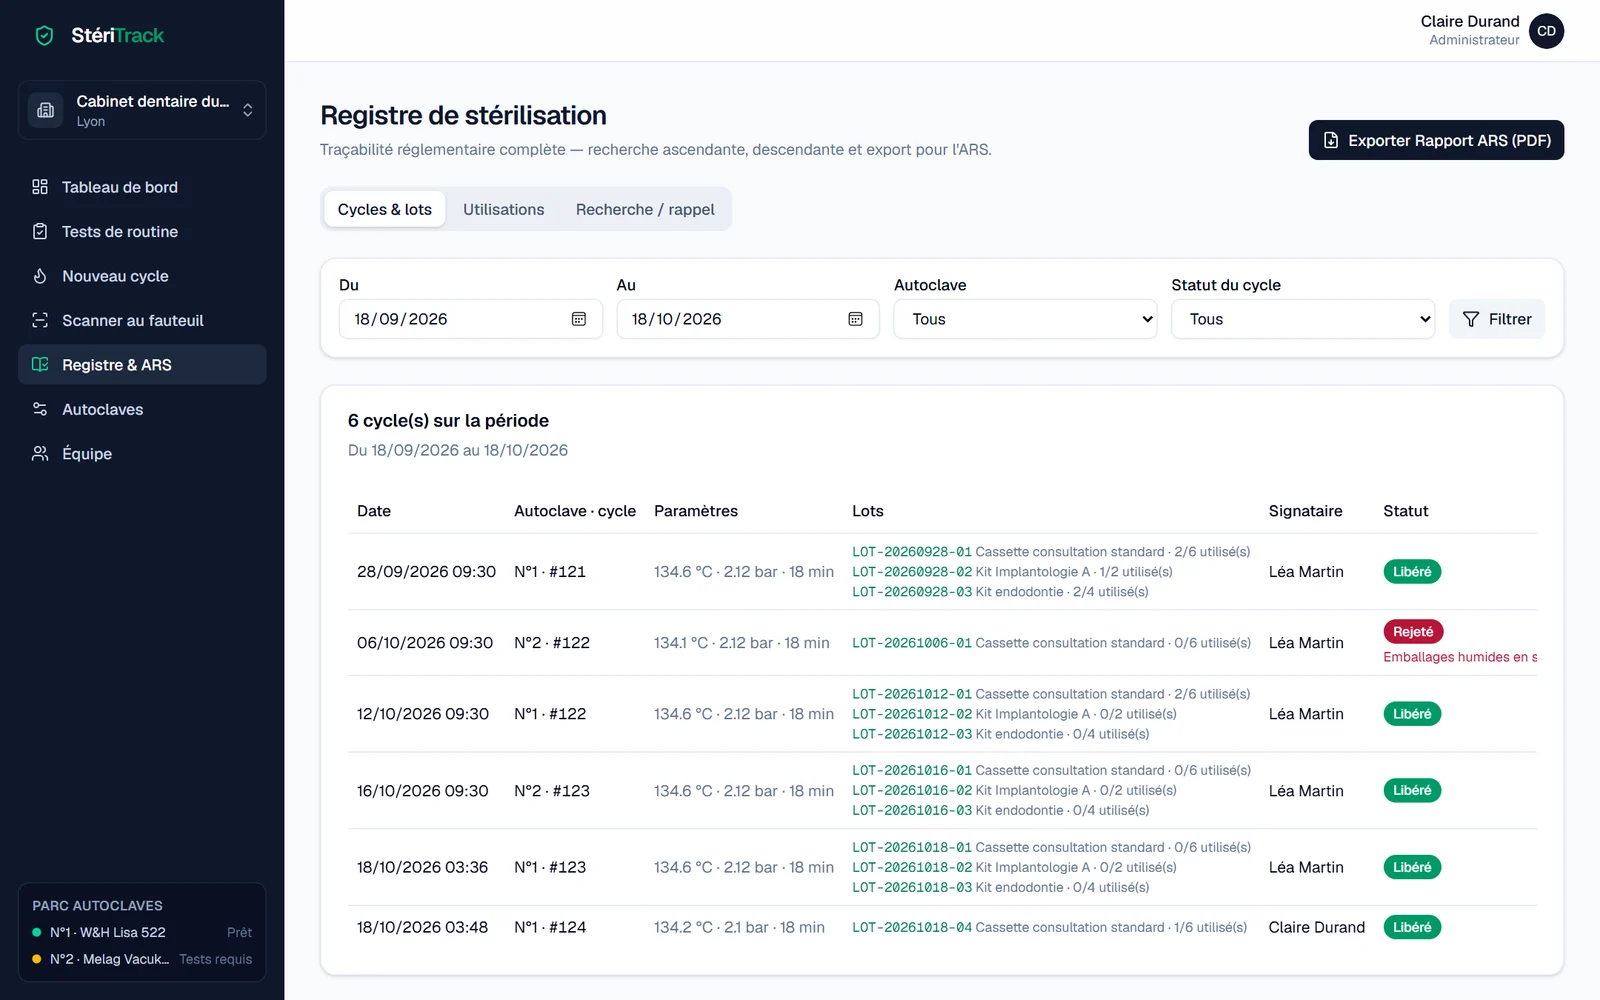Click the Tableau de bord grid icon
Image resolution: width=1600 pixels, height=1000 pixels.
coord(40,187)
